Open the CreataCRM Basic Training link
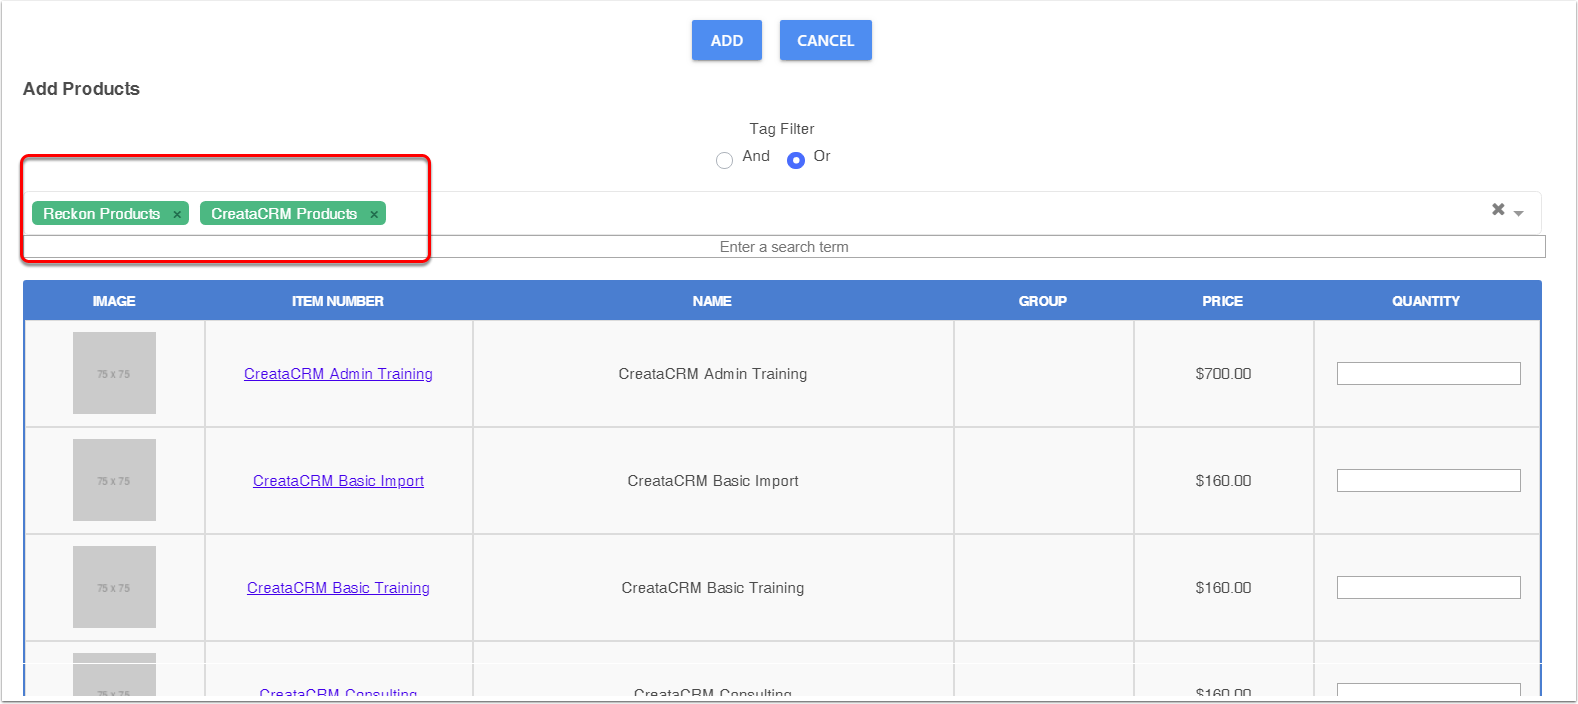The image size is (1578, 704). 338,588
